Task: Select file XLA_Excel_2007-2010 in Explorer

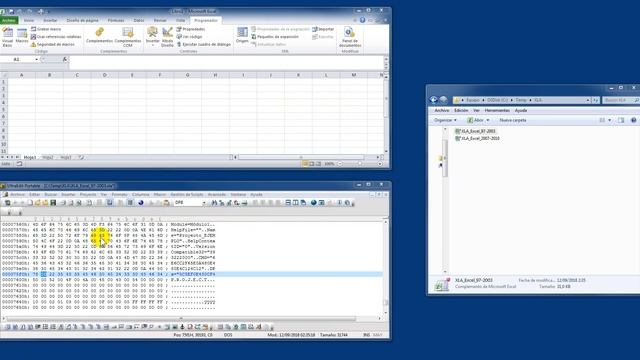Action: point(477,138)
